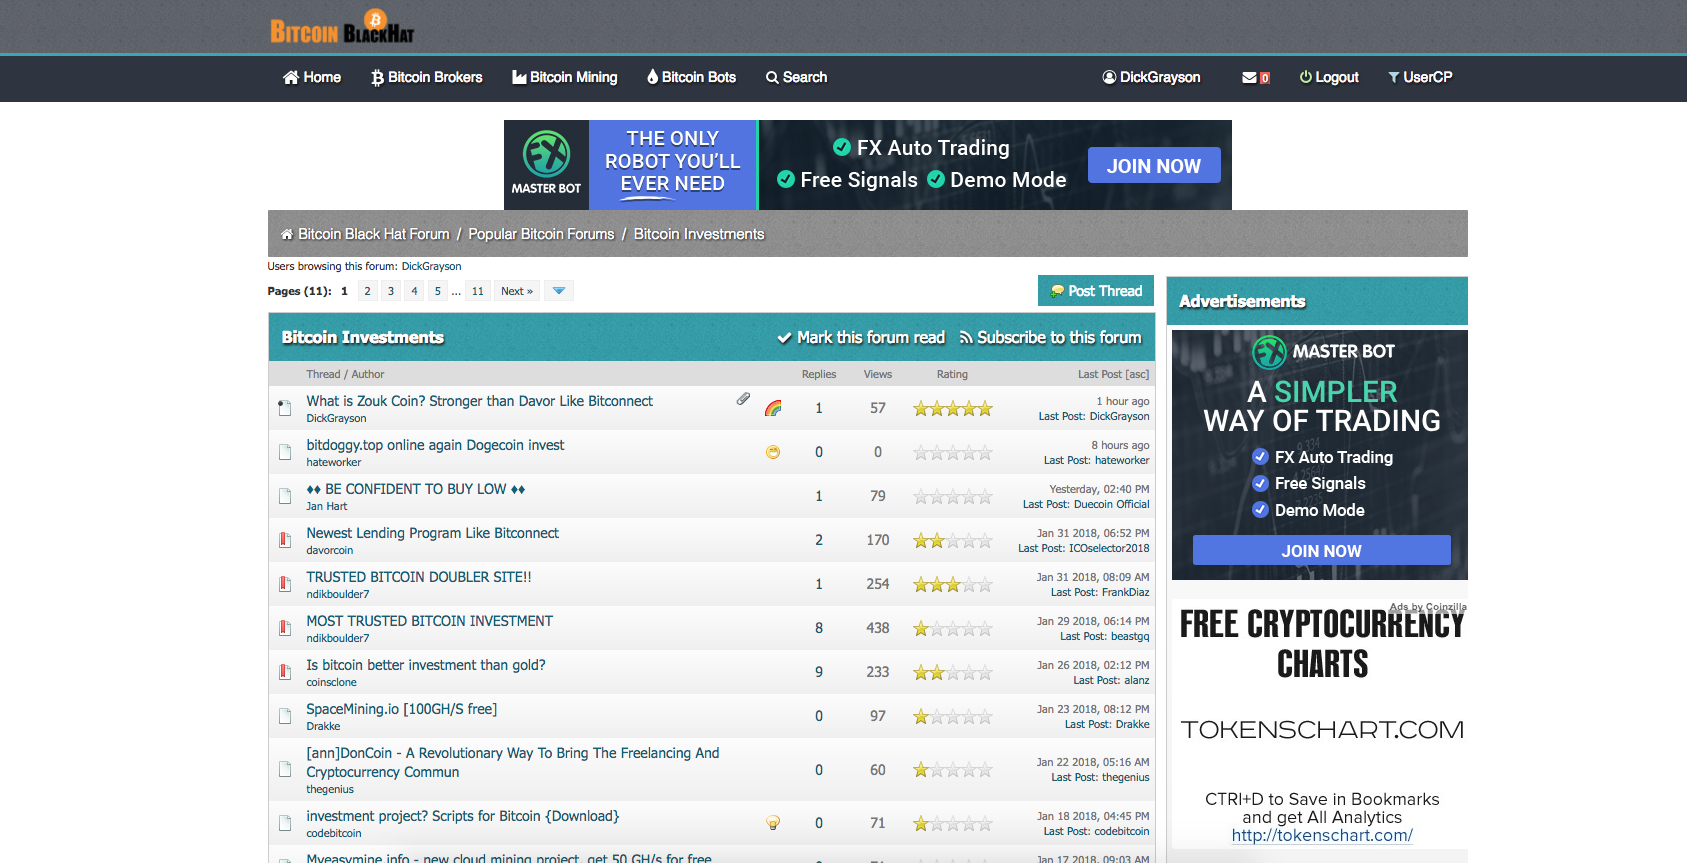Click Logout in the navigation bar
The width and height of the screenshot is (1687, 863).
pyautogui.click(x=1329, y=77)
